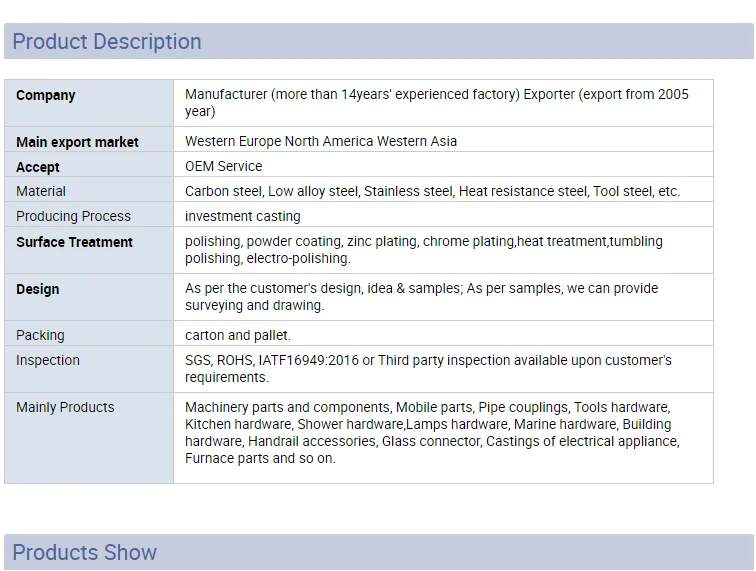
Task: Click the investment casting cell
Action: 243,216
